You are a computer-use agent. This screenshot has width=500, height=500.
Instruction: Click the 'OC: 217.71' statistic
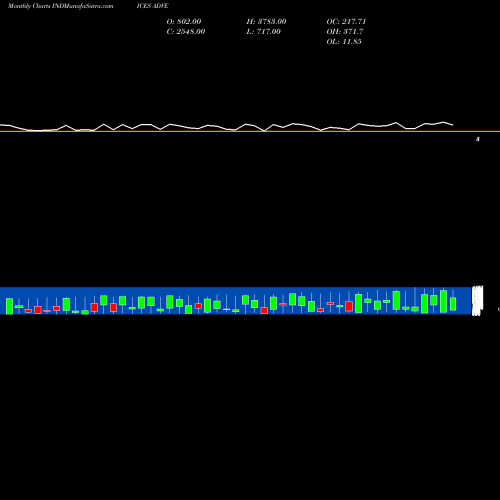(346, 21)
